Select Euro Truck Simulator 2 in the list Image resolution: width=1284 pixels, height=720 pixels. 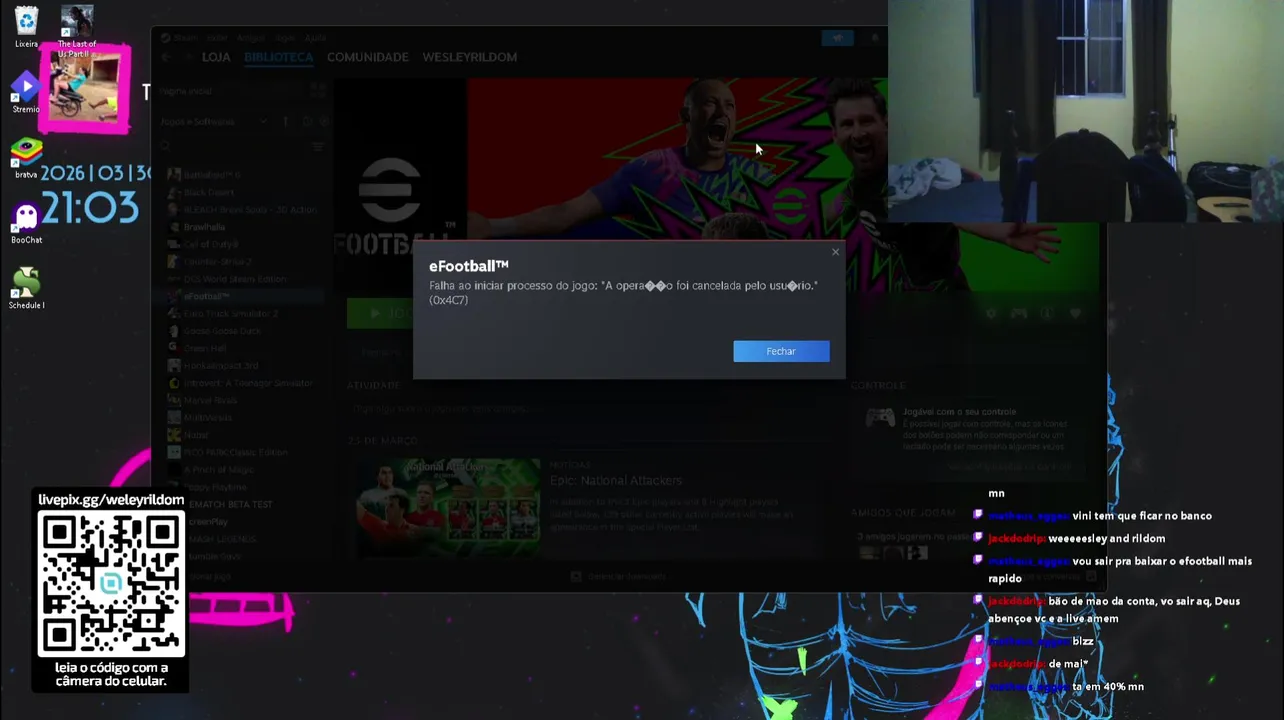tap(230, 314)
